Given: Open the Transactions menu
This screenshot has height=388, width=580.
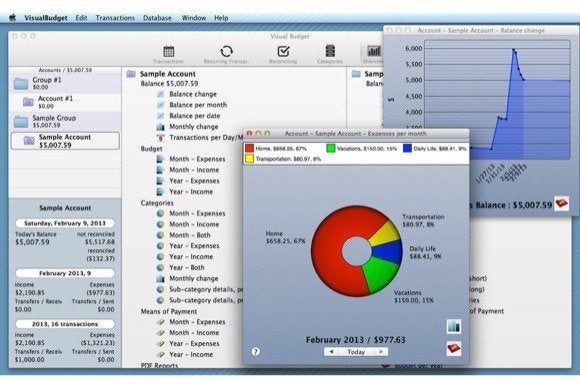Looking at the screenshot, I should pos(115,18).
